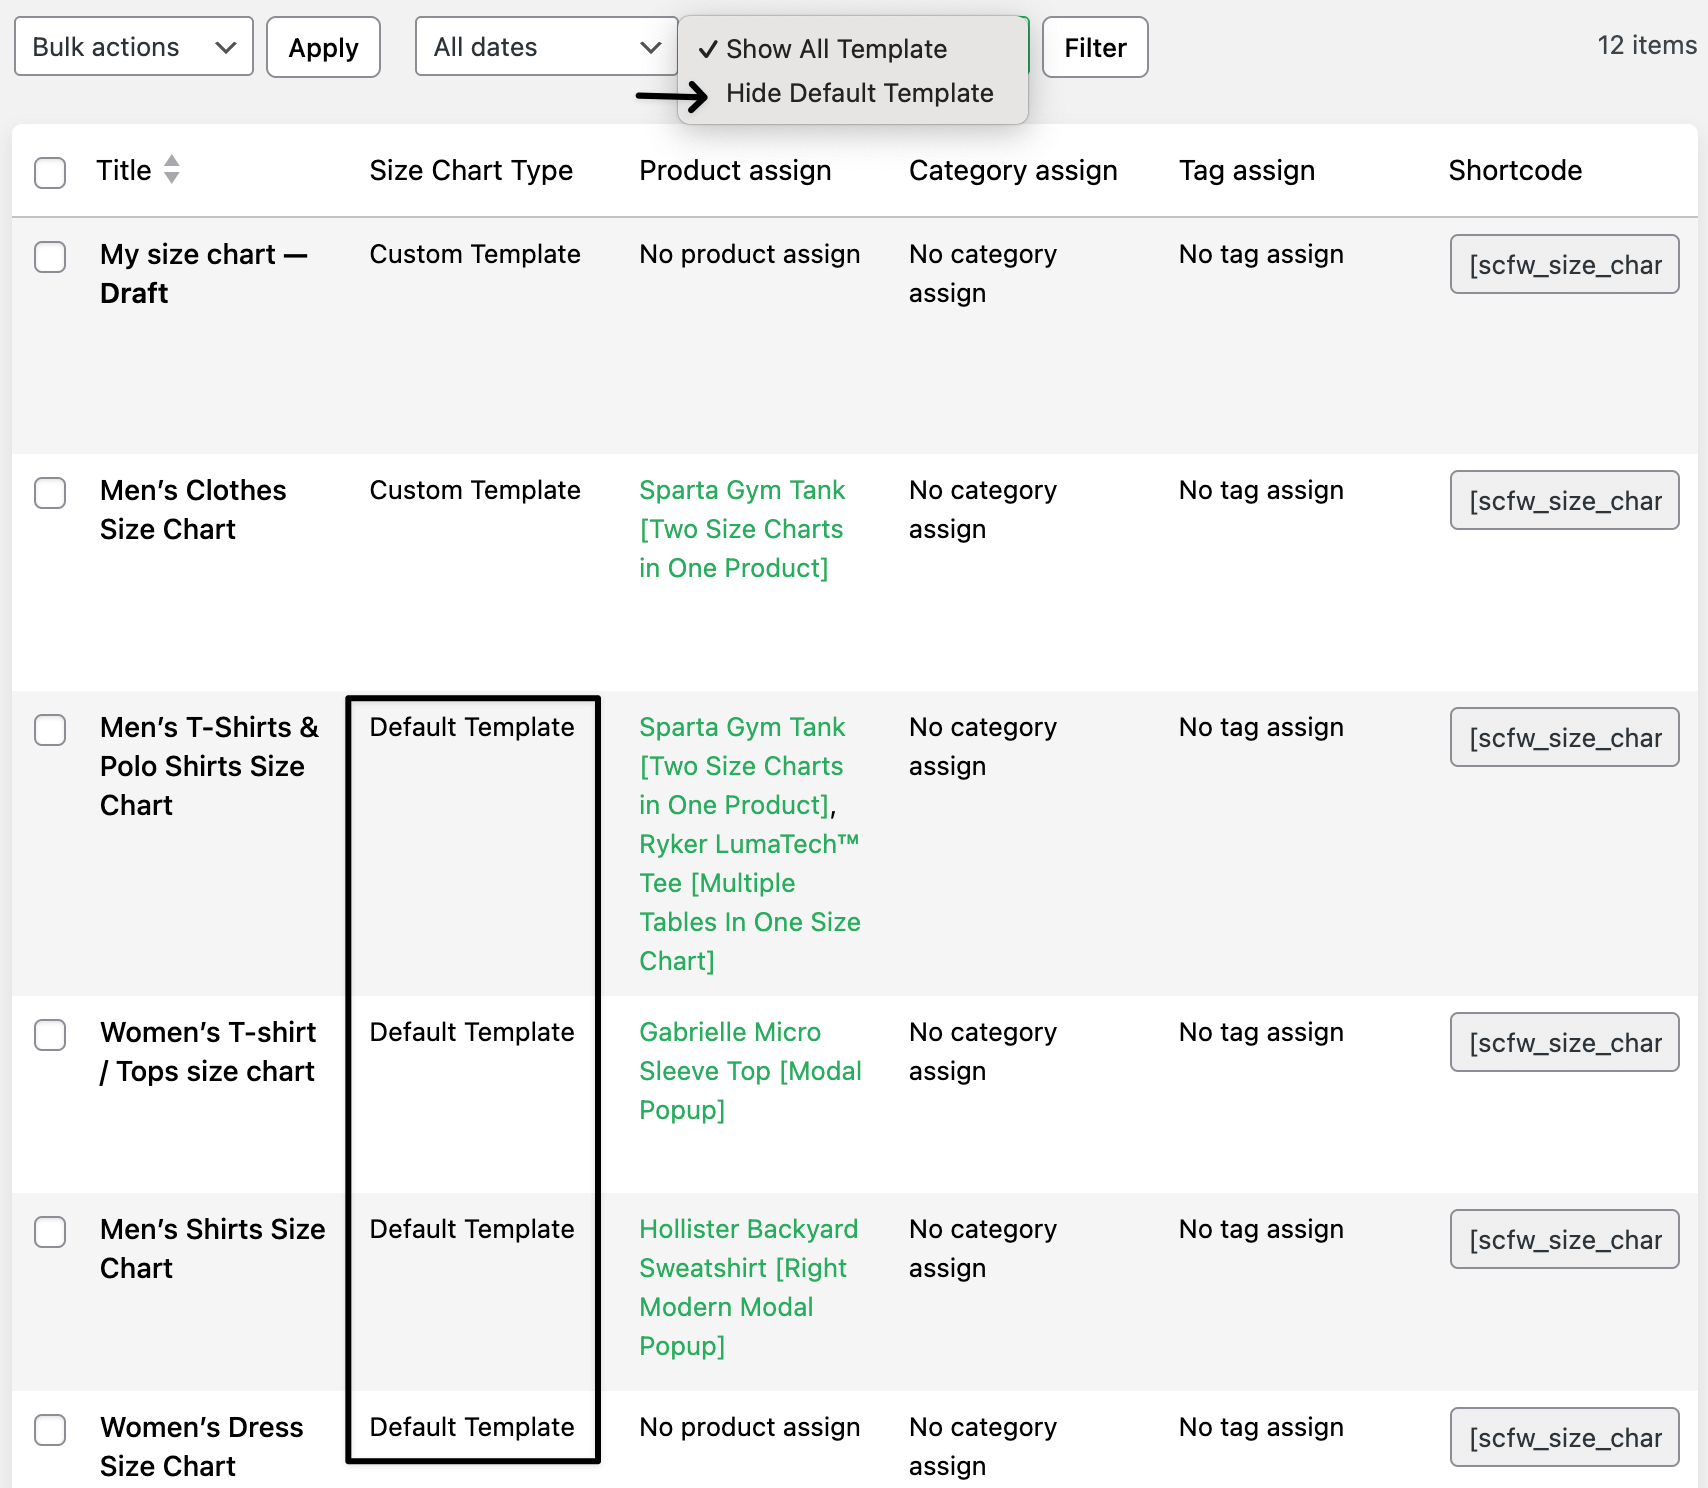
Task: Check the 'Women's Dress Size Chart' checkbox
Action: 50,1430
